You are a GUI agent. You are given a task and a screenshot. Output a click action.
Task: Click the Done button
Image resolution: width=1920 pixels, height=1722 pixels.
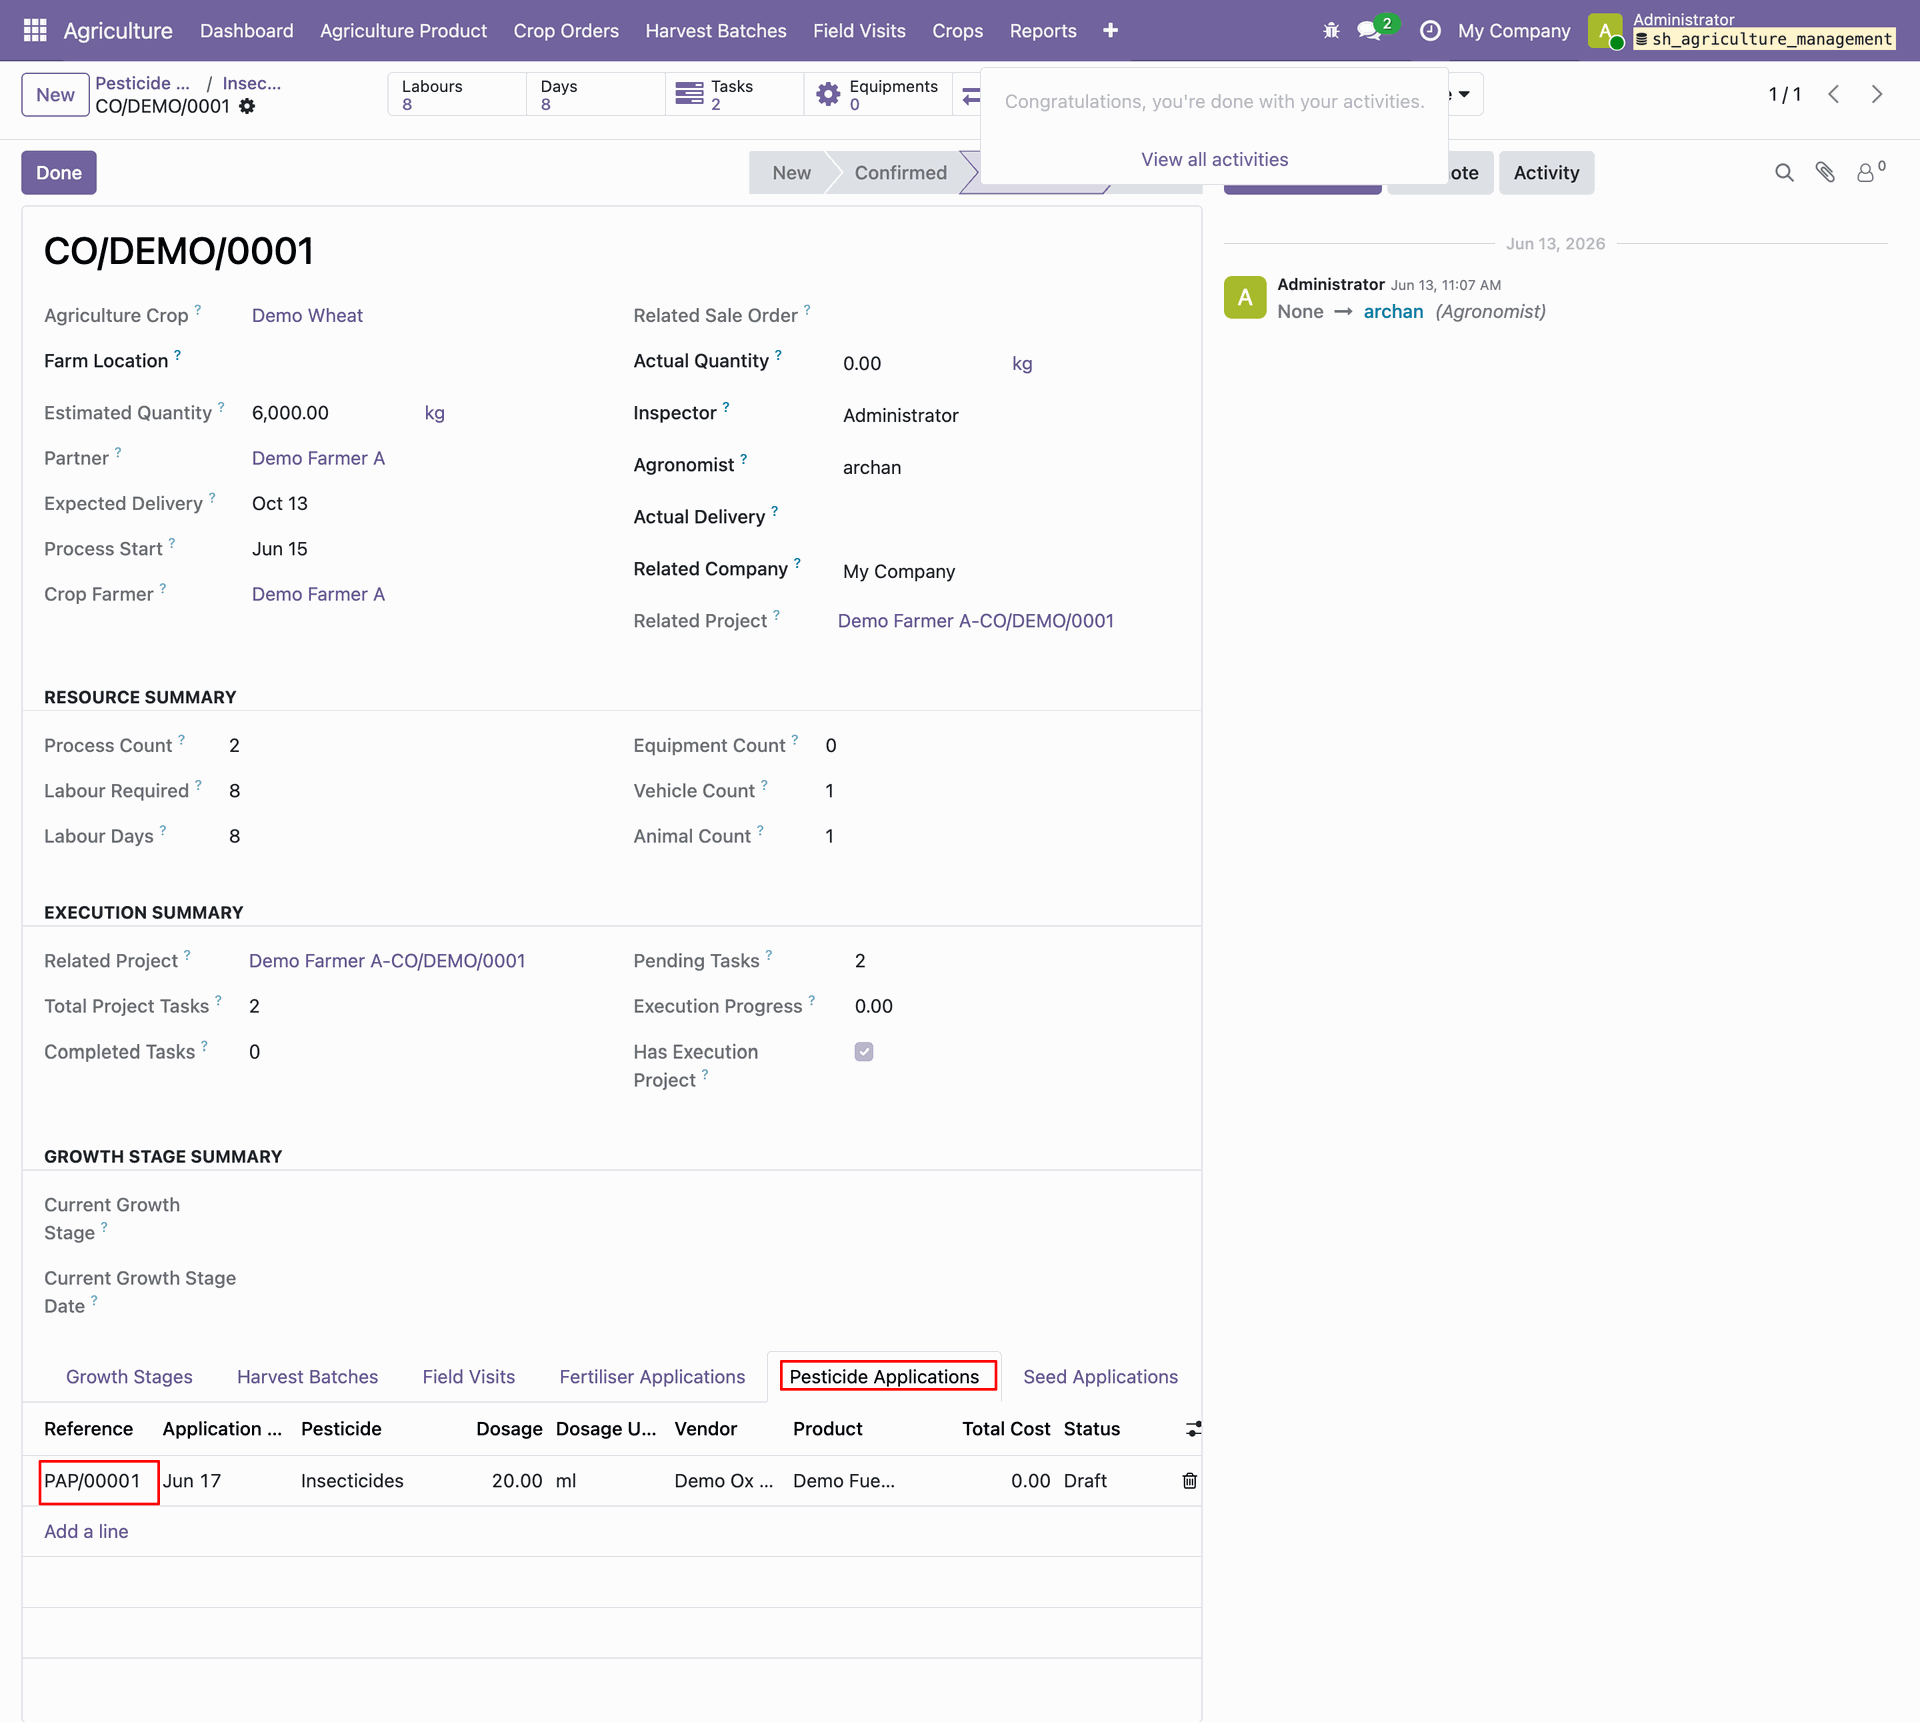59,172
